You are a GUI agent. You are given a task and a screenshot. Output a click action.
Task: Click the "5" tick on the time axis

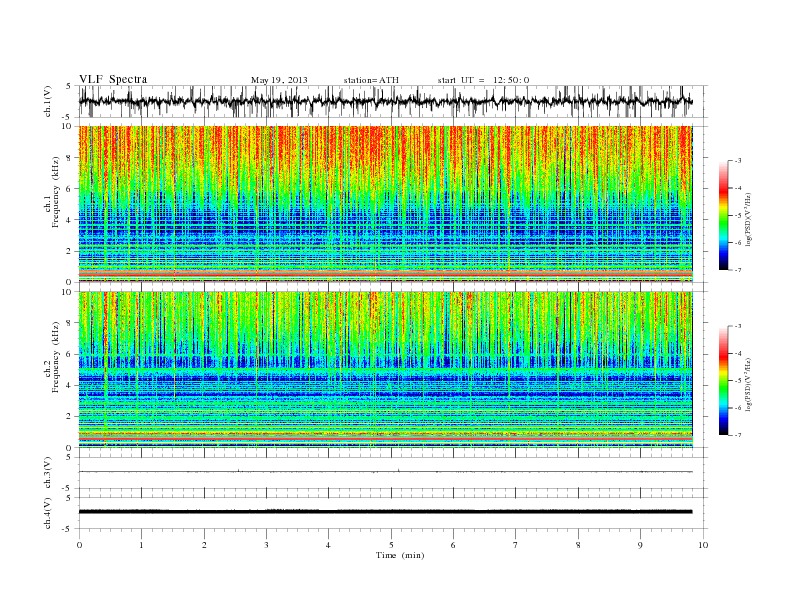(x=391, y=545)
